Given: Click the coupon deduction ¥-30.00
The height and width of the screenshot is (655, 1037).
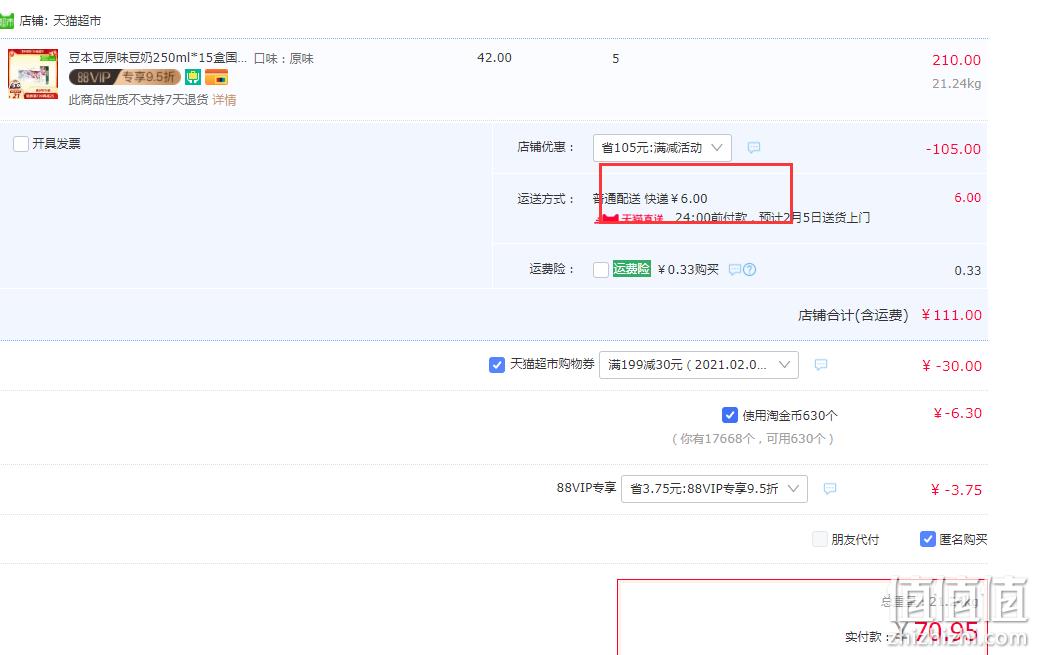Looking at the screenshot, I should tap(952, 366).
